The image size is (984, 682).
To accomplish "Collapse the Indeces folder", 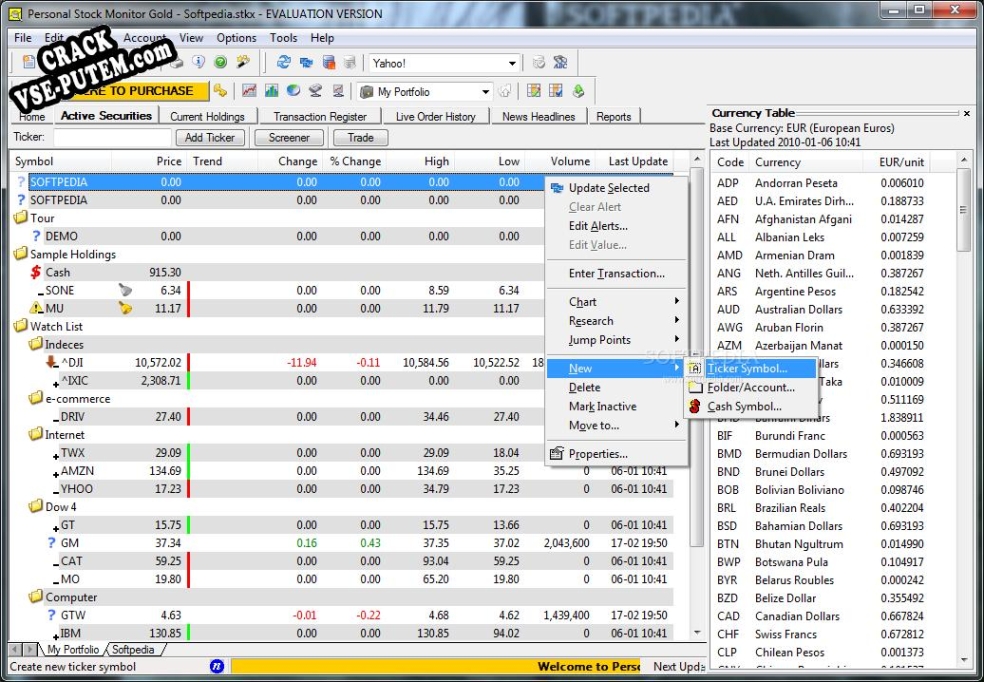I will (36, 344).
